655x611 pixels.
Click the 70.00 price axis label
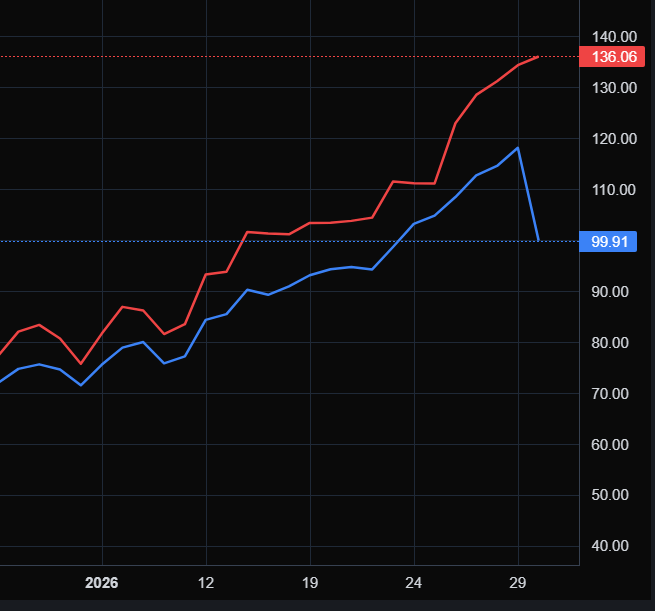610,393
